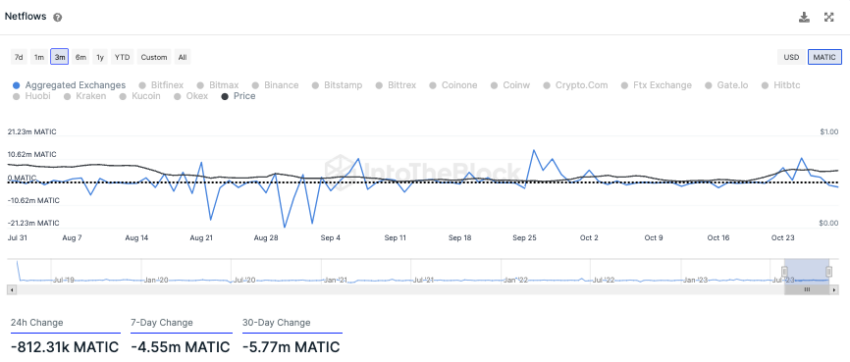Toggle the Huobi series in legend
Viewport: 850px width, 362px height.
31,96
